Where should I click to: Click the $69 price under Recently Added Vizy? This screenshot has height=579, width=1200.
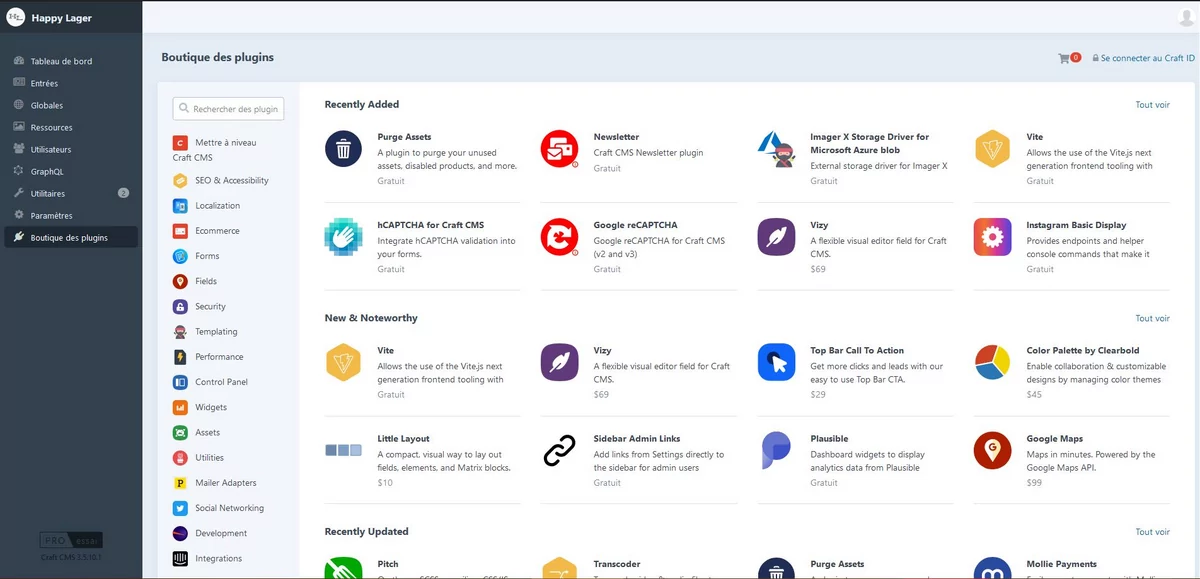click(818, 270)
